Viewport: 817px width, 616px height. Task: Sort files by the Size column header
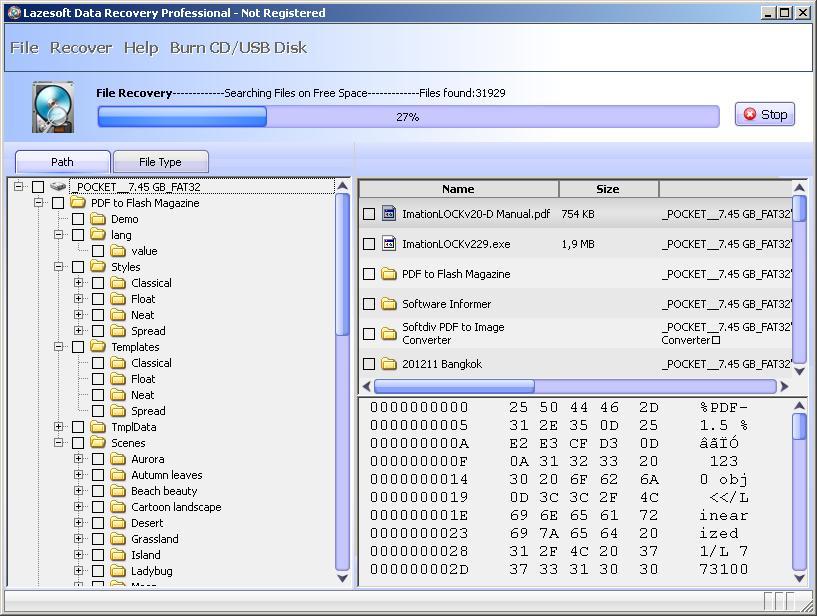point(607,188)
